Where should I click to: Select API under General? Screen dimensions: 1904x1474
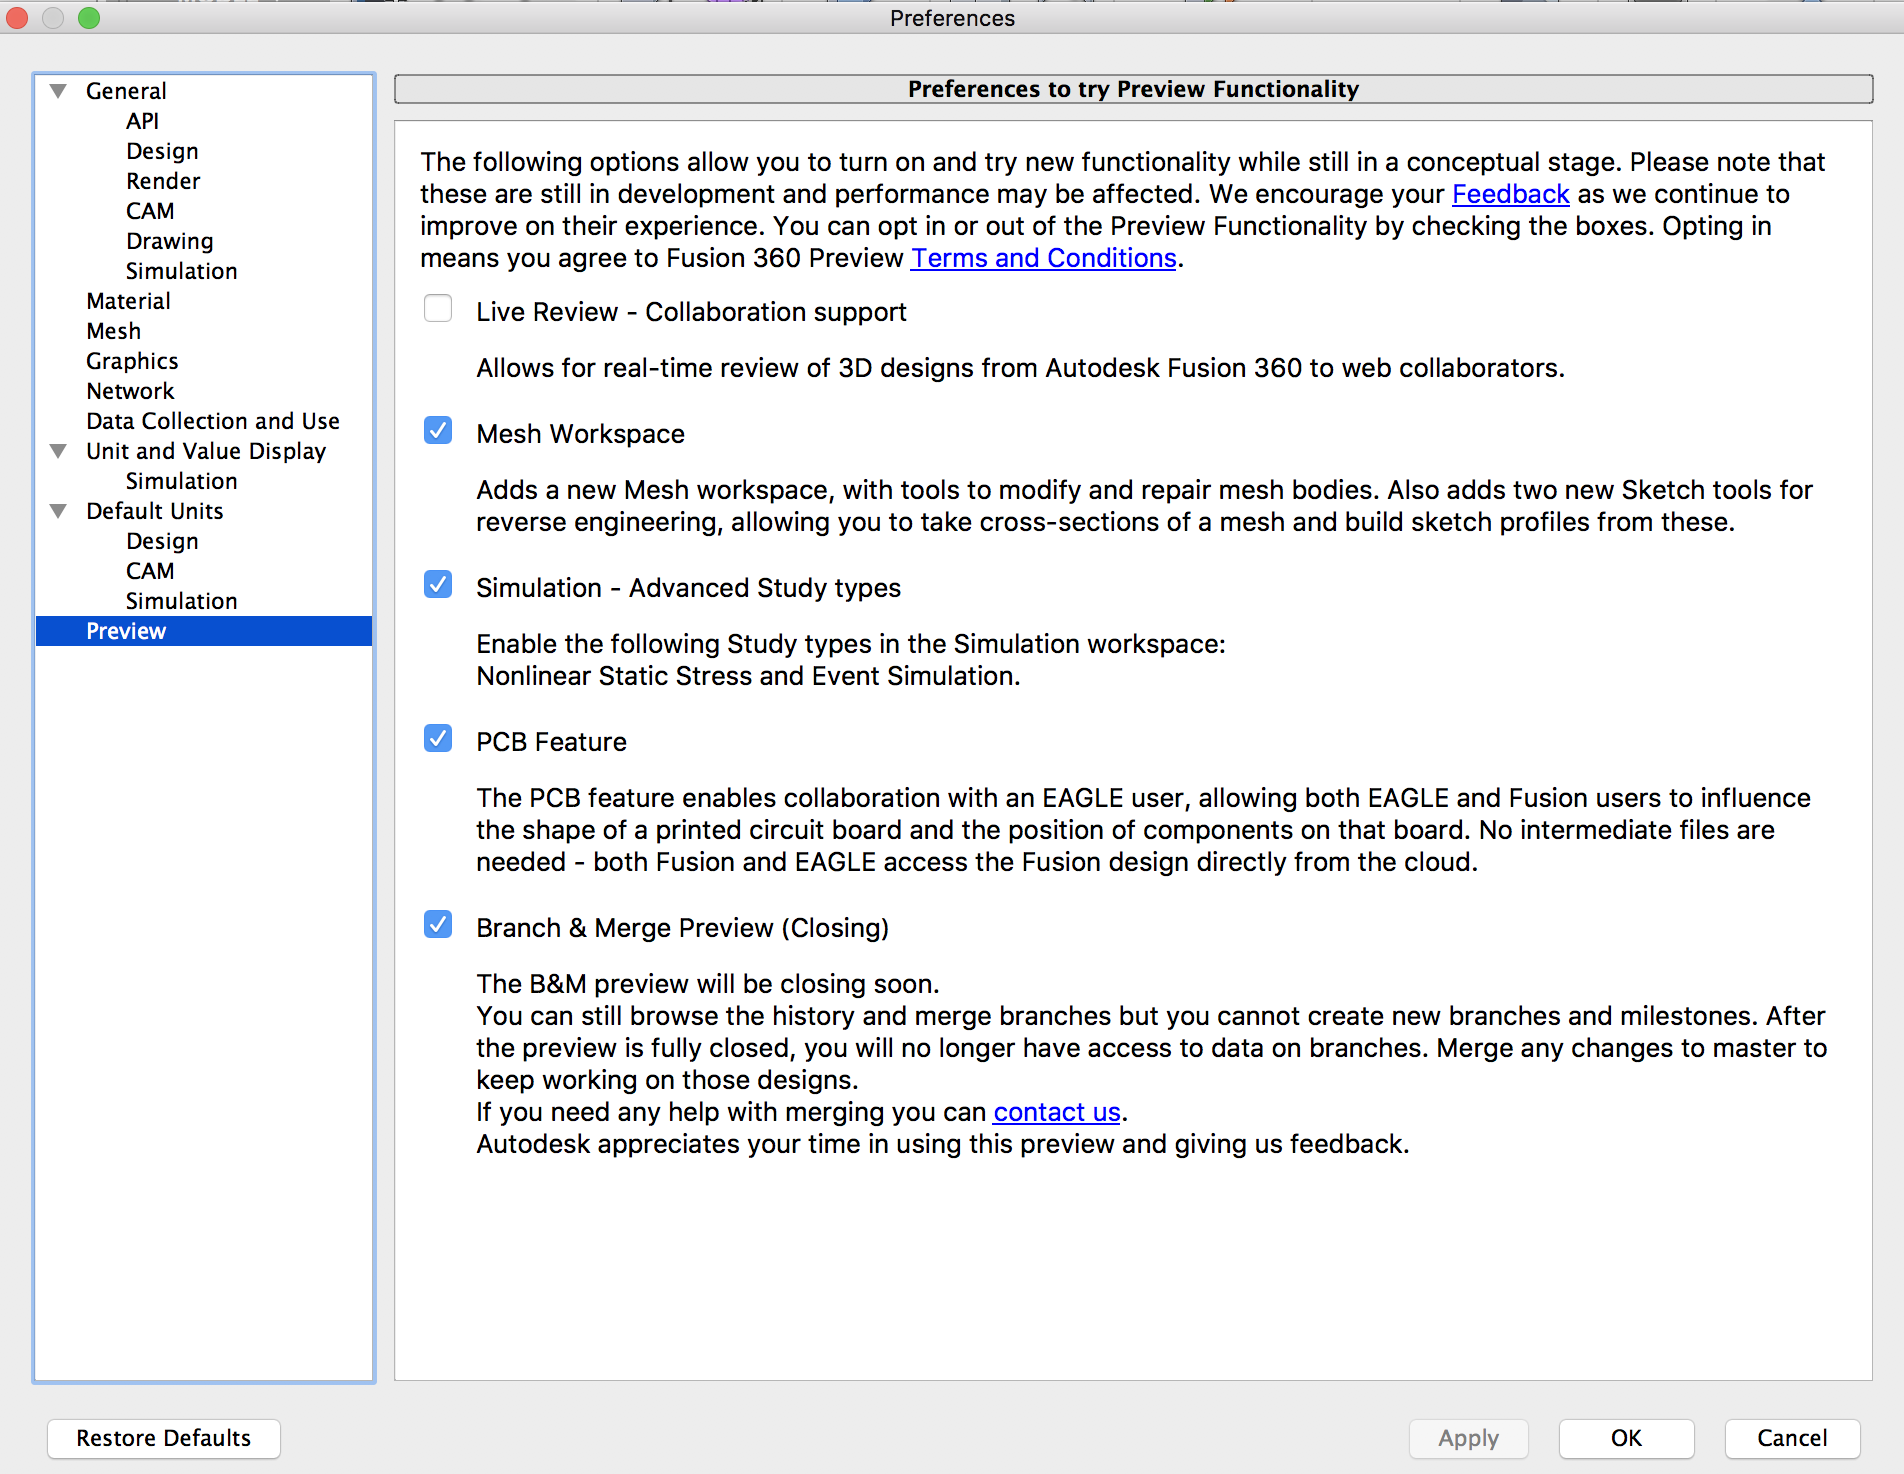click(x=142, y=121)
